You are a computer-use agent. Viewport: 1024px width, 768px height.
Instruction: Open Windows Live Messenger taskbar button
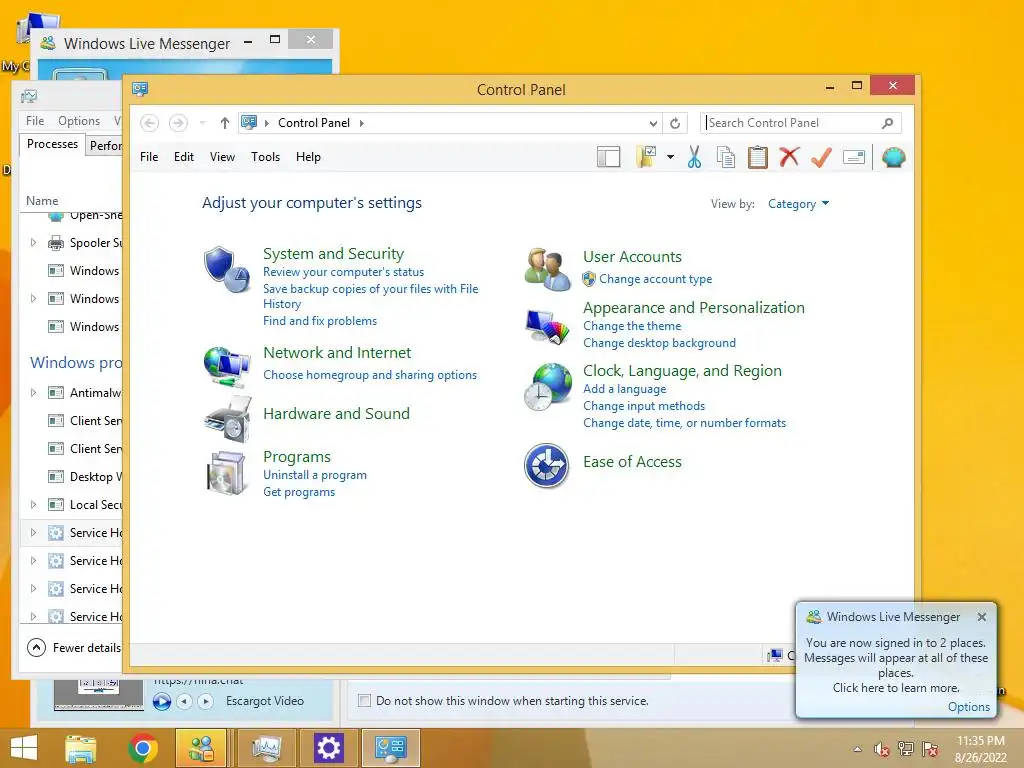pyautogui.click(x=200, y=748)
